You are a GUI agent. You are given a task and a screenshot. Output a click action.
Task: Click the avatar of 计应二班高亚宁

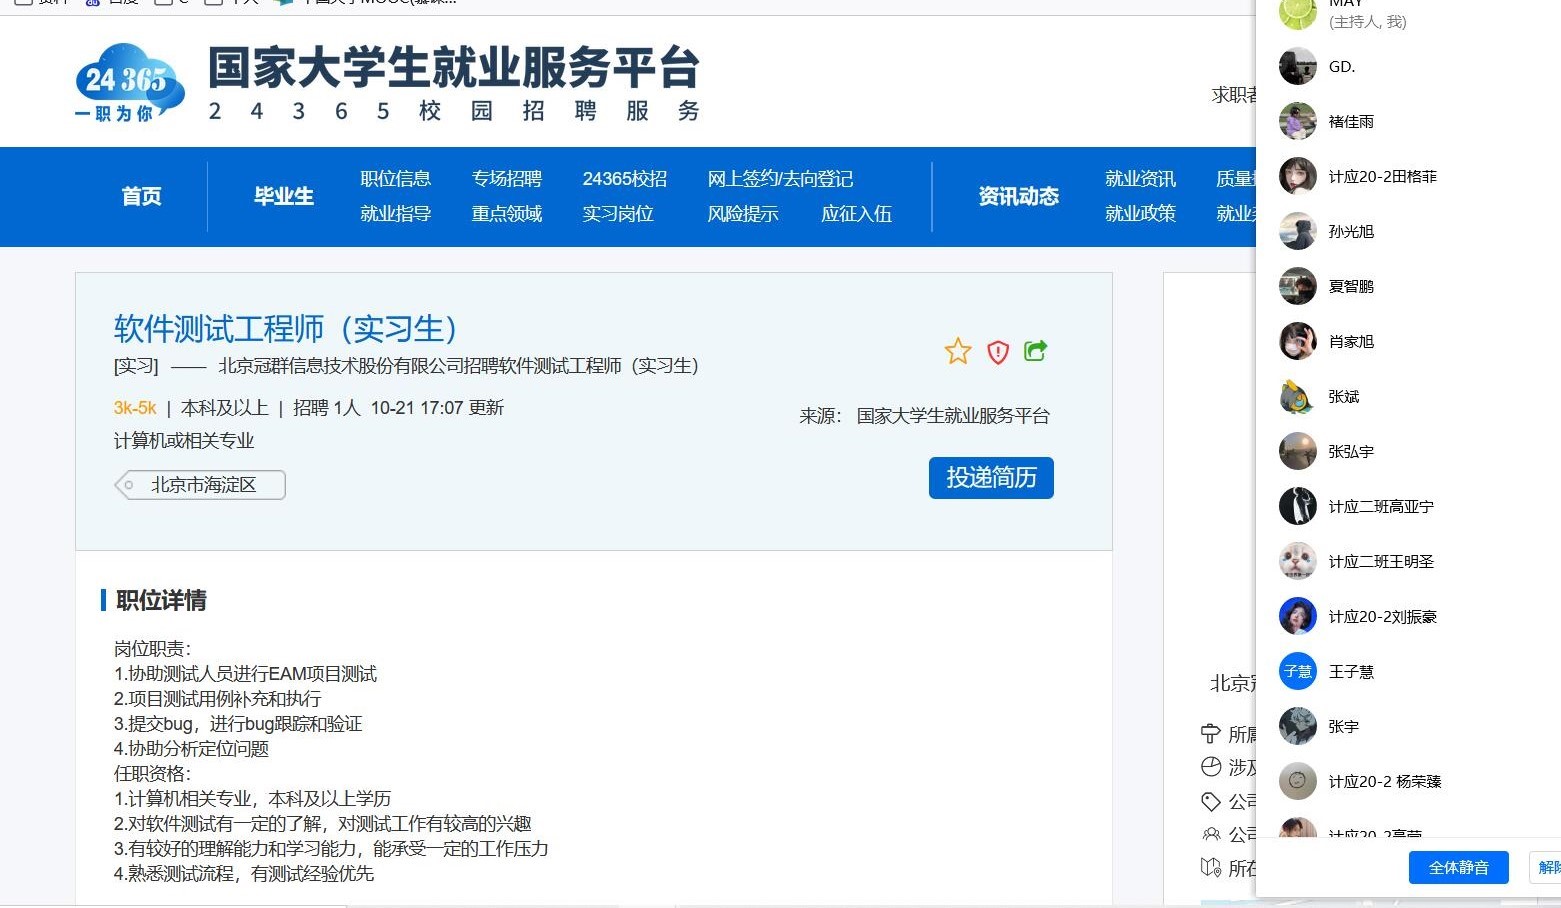(x=1298, y=507)
